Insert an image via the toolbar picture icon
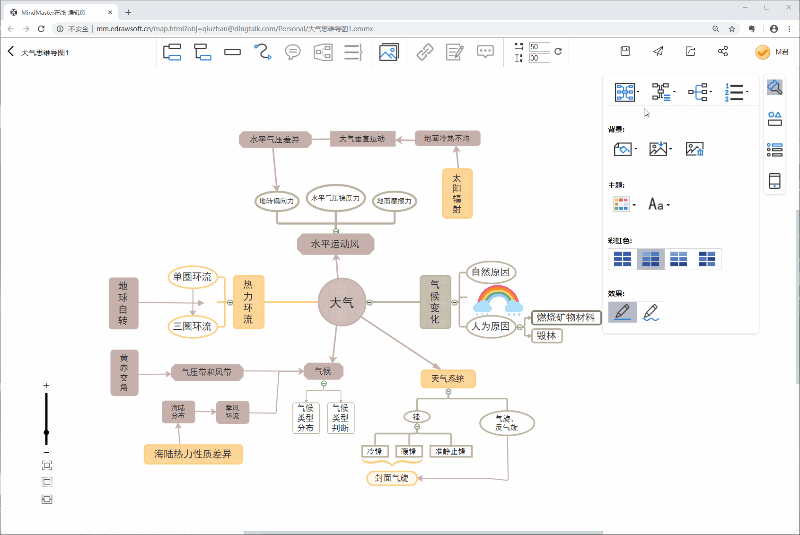 click(x=389, y=51)
